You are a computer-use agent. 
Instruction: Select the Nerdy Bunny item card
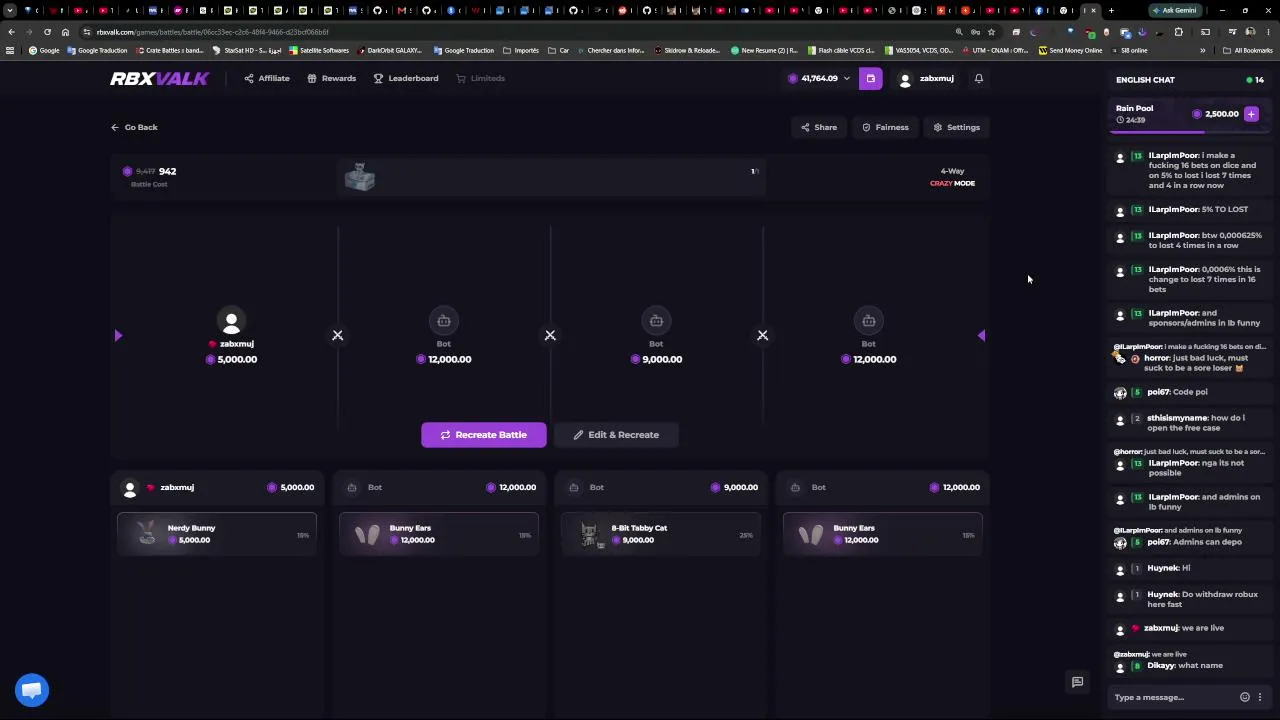[217, 534]
